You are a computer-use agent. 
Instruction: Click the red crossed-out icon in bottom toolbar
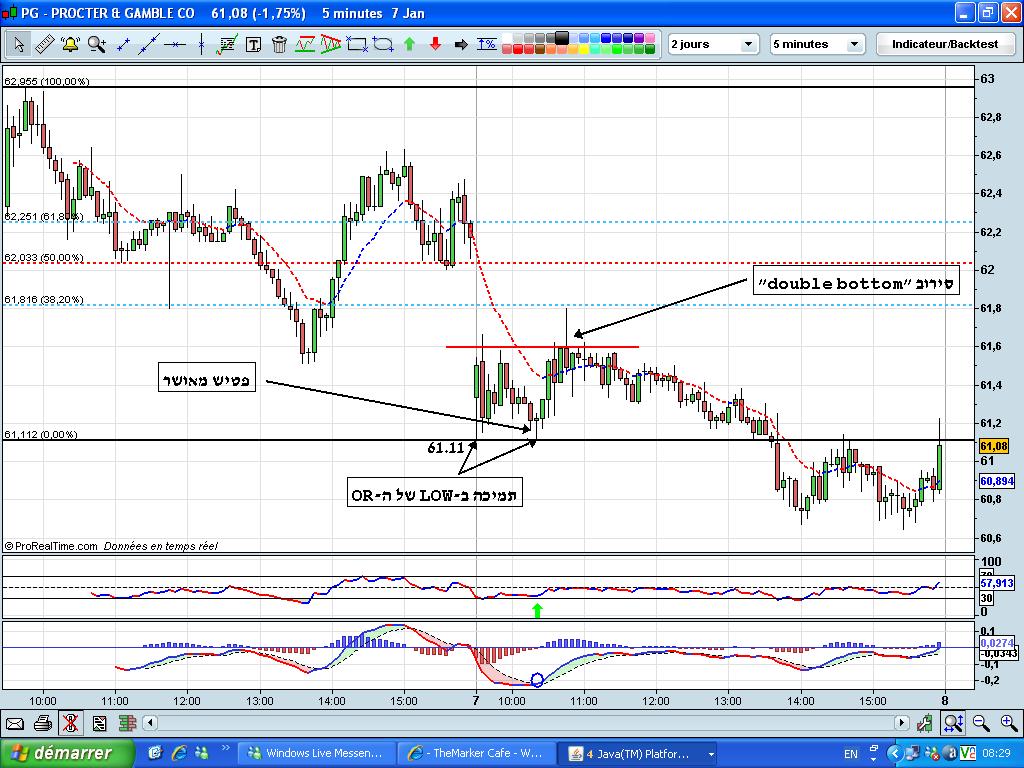pyautogui.click(x=71, y=723)
